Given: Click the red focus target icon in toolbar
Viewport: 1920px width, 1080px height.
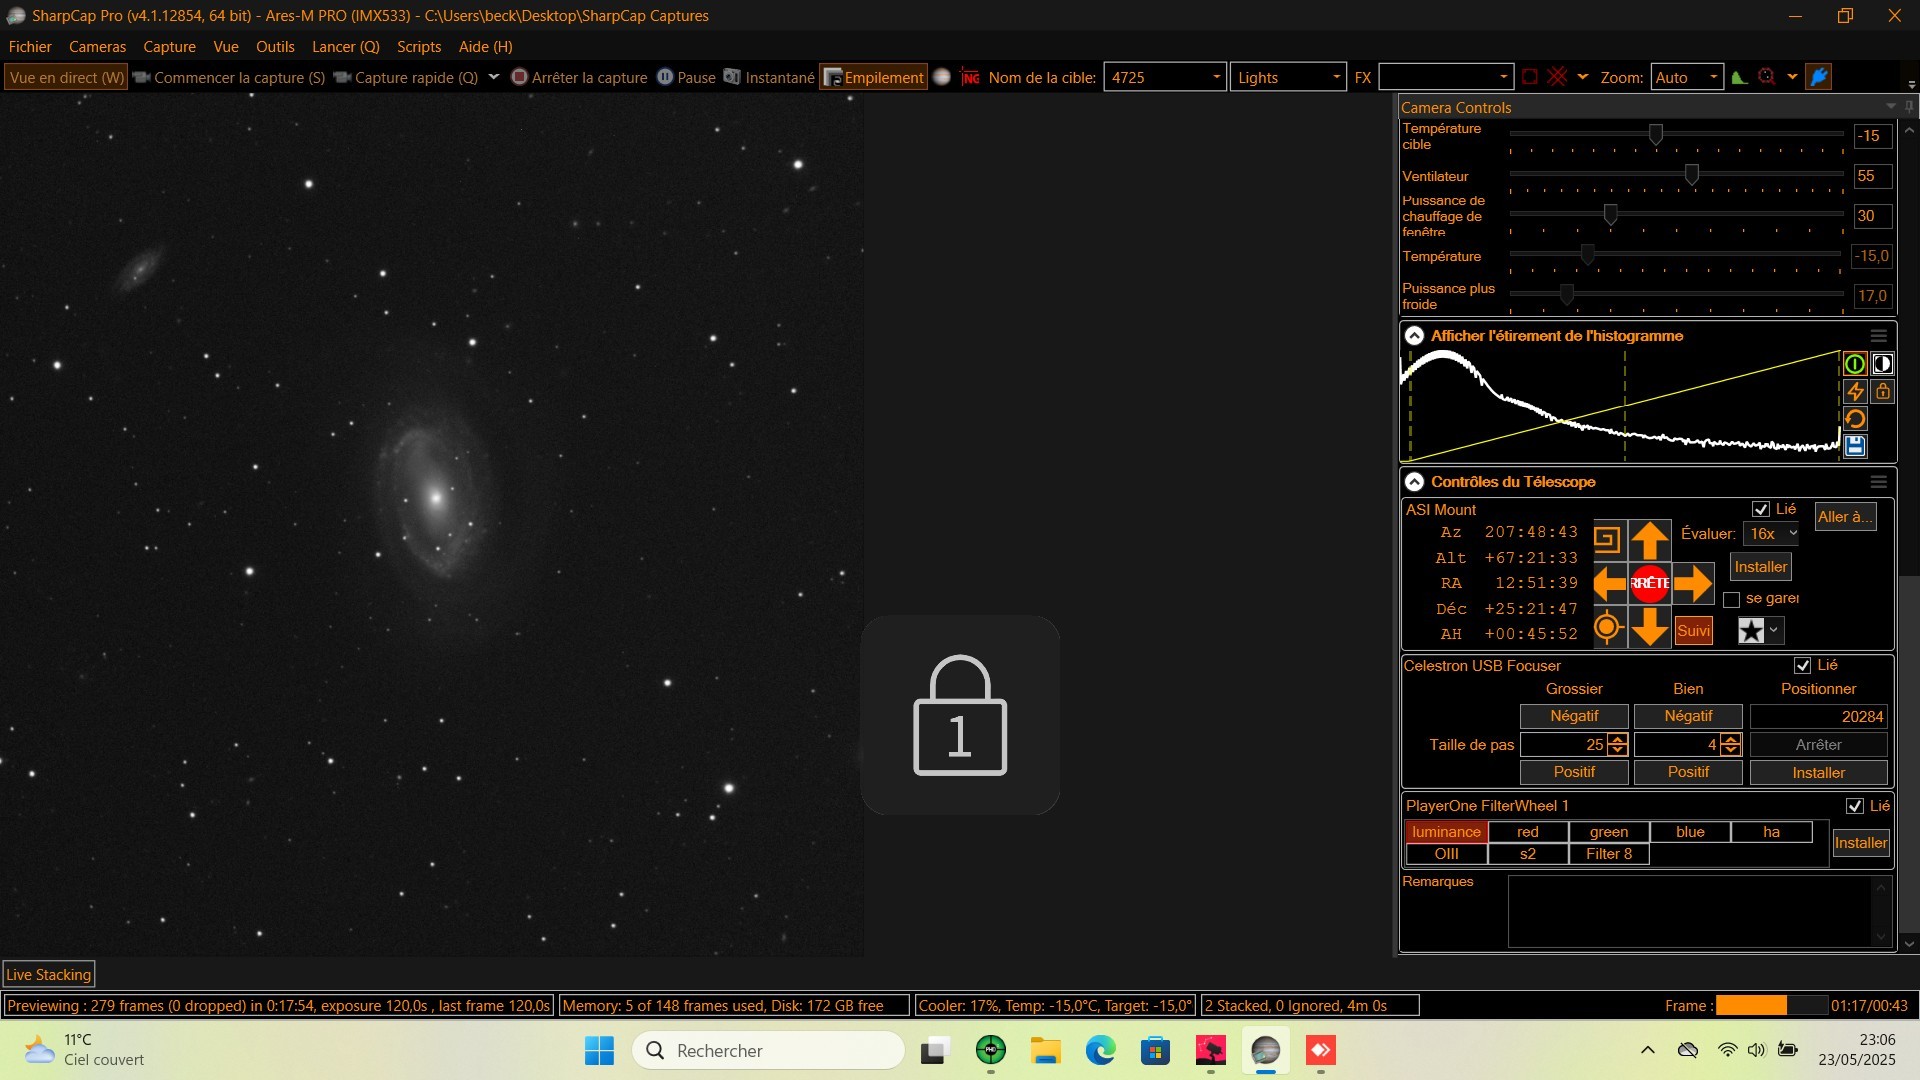Looking at the screenshot, I should 1767,77.
